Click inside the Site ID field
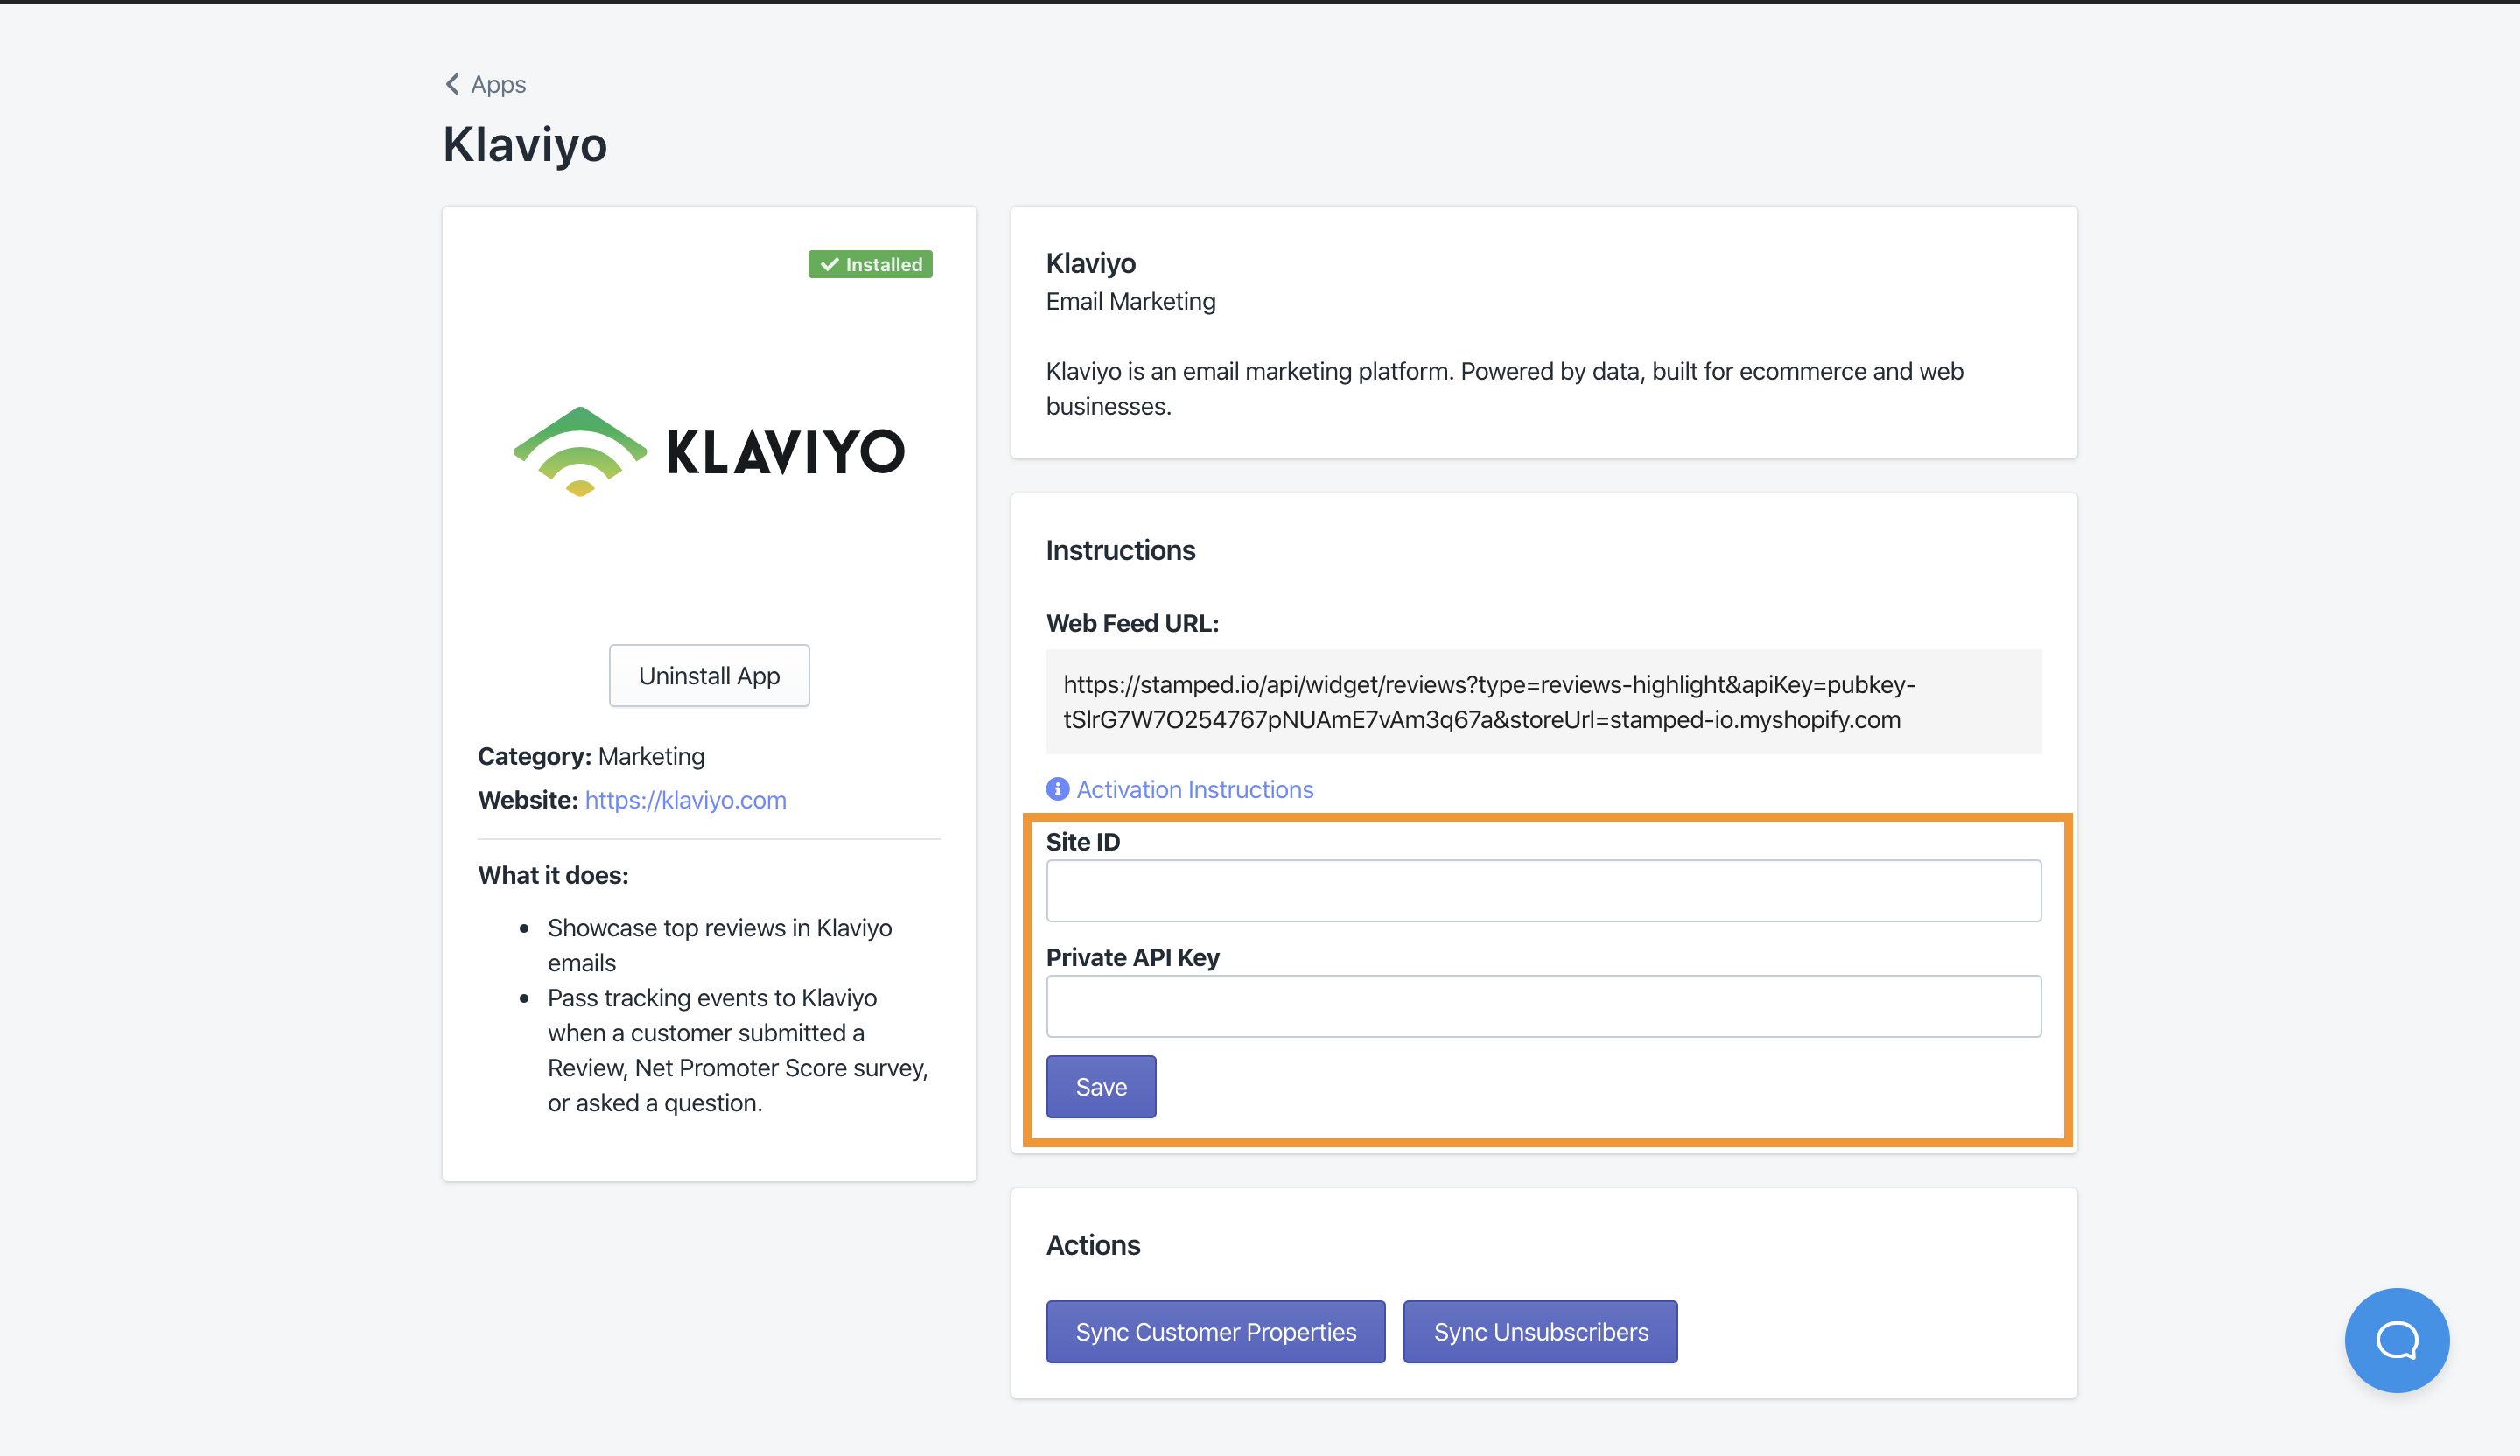This screenshot has width=2520, height=1456. click(1542, 890)
